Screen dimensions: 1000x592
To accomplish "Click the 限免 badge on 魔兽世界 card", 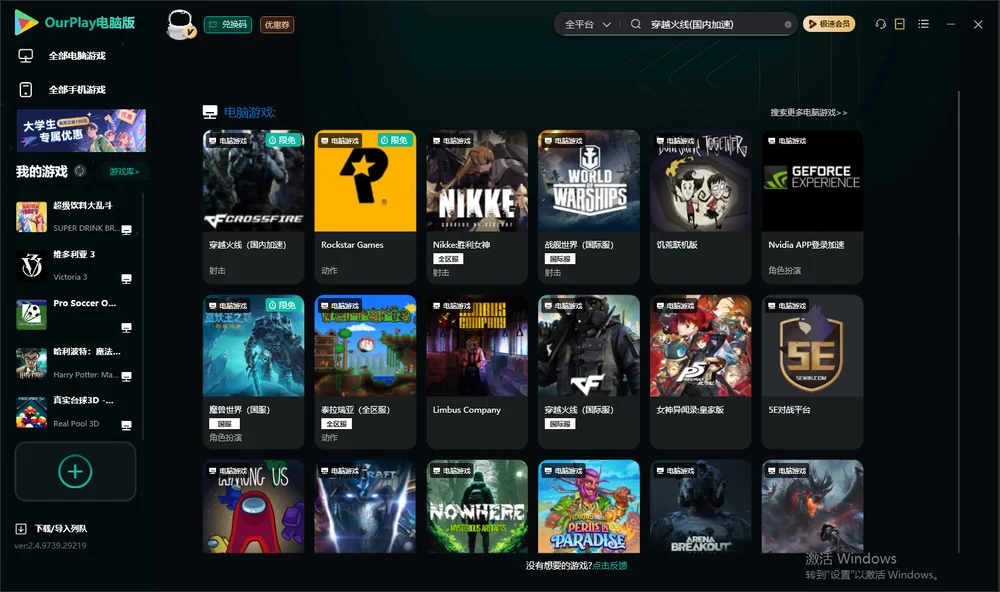I will pyautogui.click(x=283, y=306).
